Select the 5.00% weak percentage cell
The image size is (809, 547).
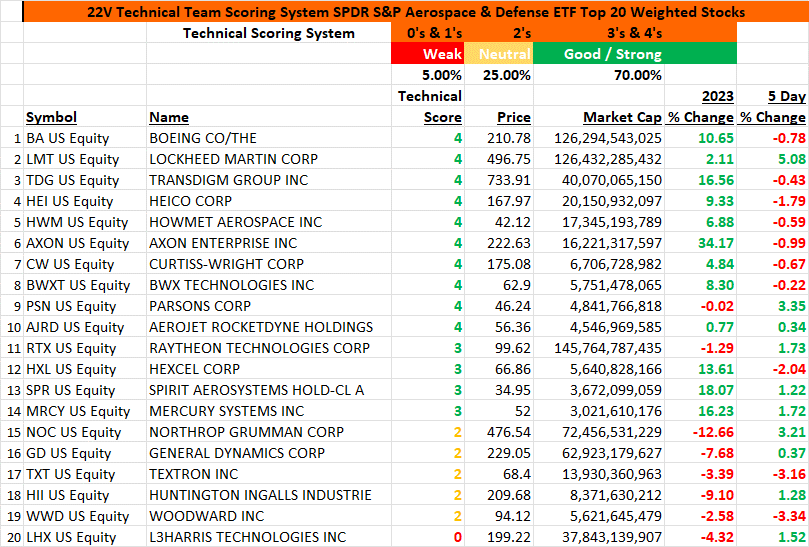point(428,75)
